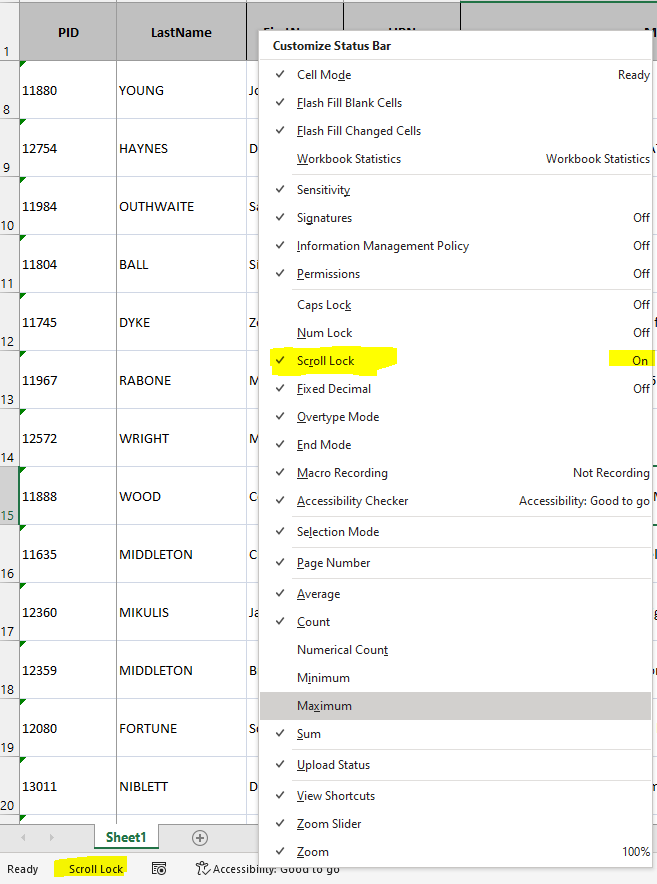Open the Accessibility checker status icon

(267, 869)
